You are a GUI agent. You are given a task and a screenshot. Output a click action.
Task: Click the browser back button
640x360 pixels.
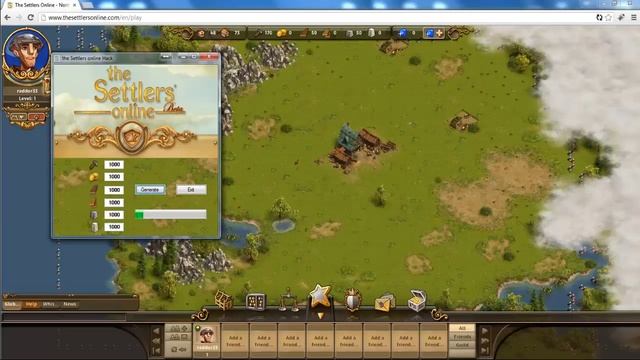tap(8, 18)
